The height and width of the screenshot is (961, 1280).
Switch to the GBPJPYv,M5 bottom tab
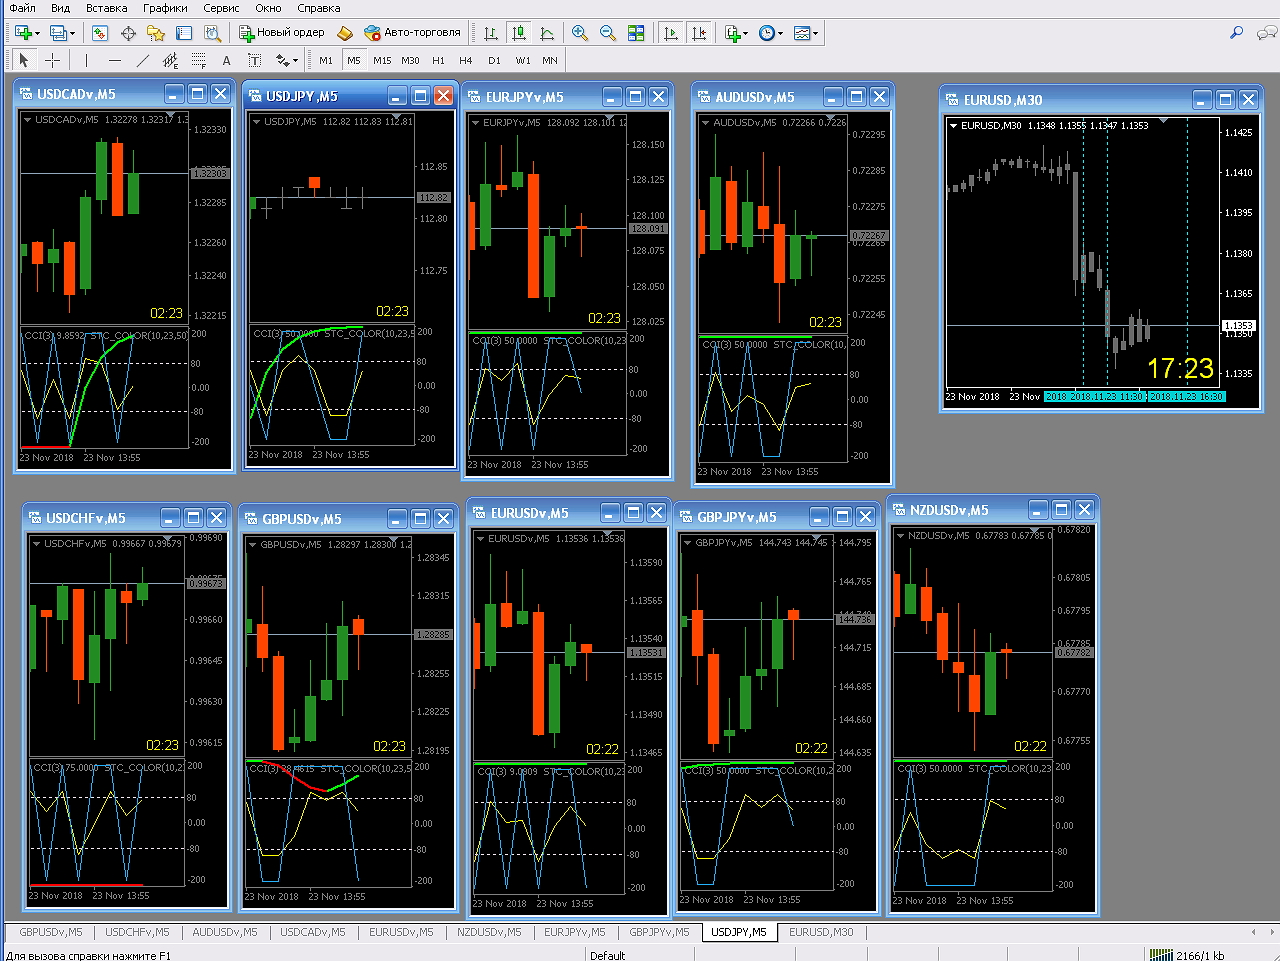pyautogui.click(x=659, y=932)
